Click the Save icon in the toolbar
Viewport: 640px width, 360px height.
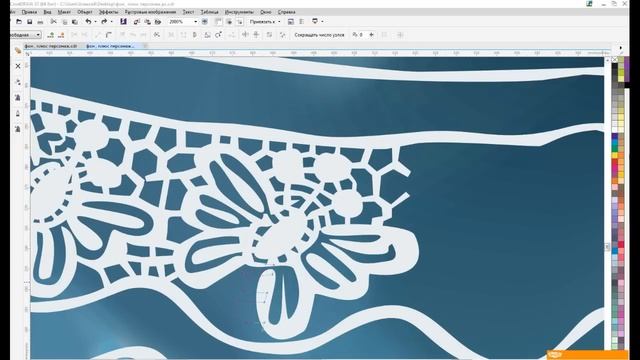pos(29,22)
